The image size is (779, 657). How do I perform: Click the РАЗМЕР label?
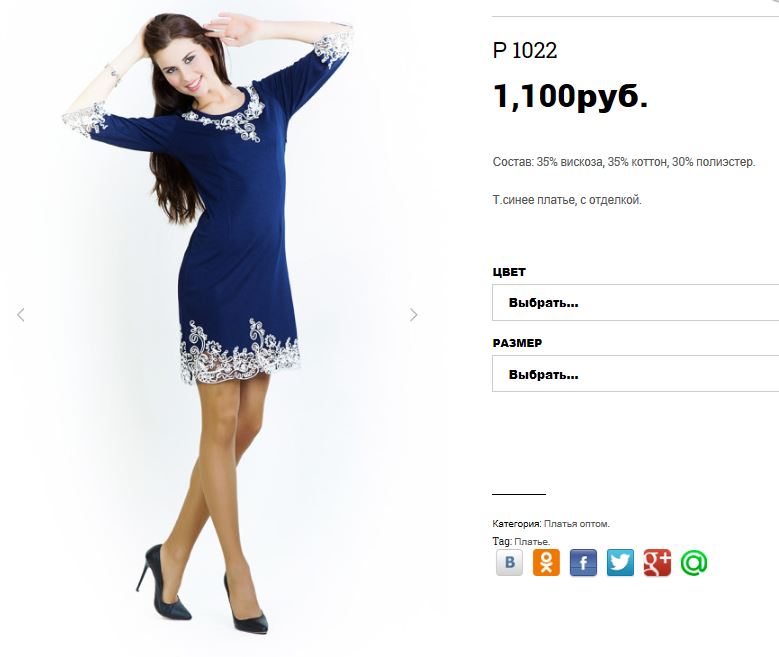click(x=517, y=343)
